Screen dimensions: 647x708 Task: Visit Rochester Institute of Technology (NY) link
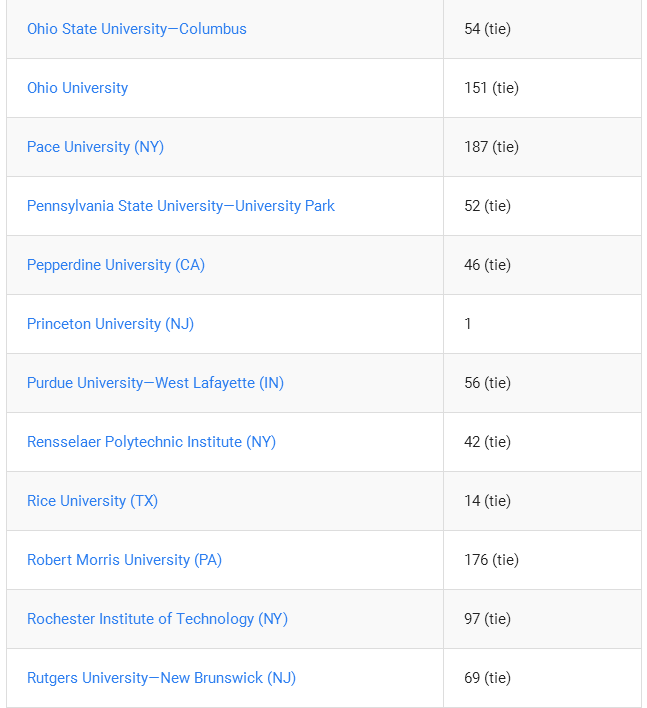coord(157,619)
